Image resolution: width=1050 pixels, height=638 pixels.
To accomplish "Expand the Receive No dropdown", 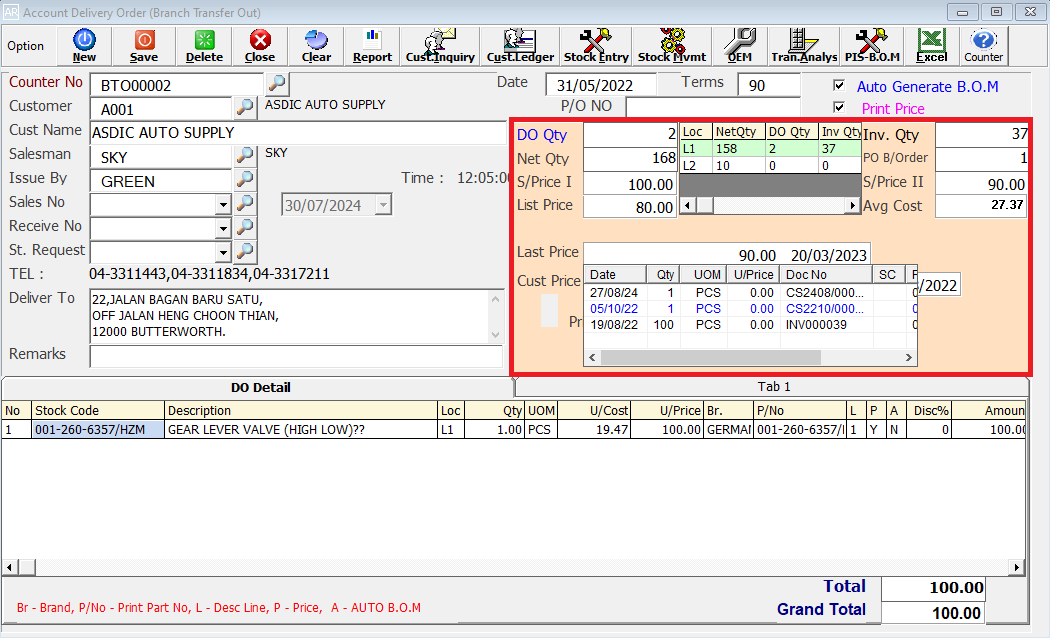I will pyautogui.click(x=223, y=229).
